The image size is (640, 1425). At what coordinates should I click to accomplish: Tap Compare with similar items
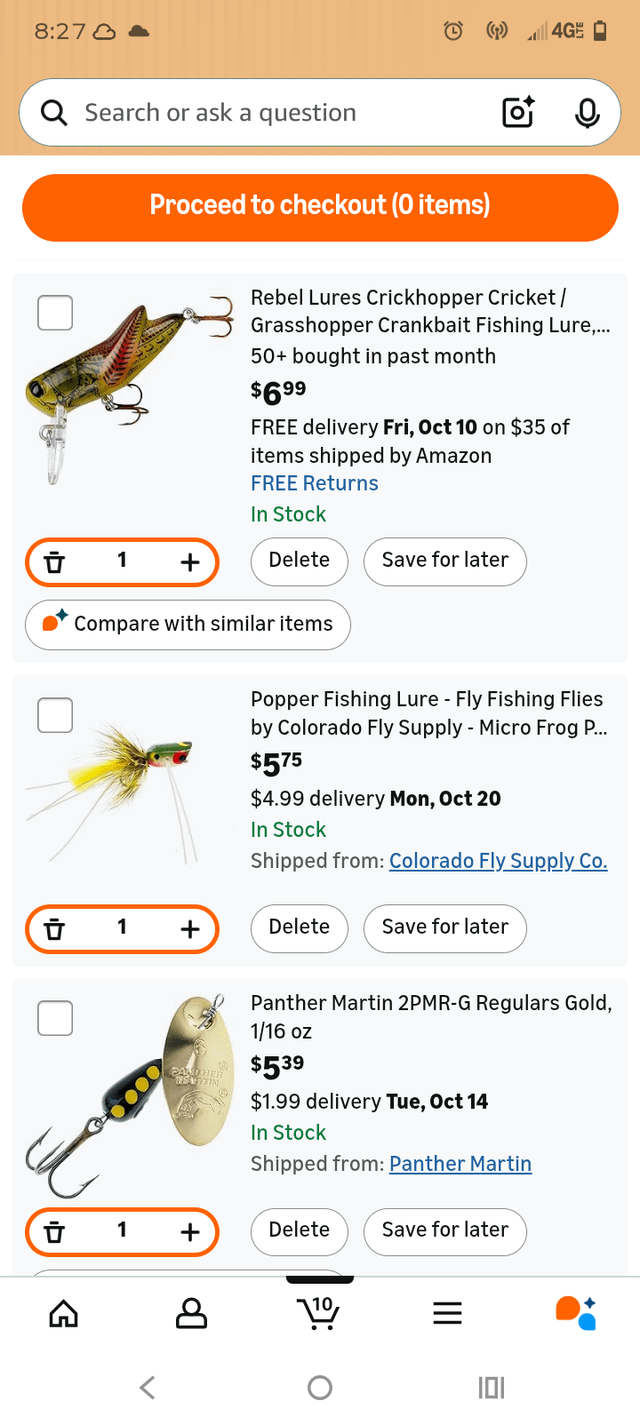click(x=188, y=624)
